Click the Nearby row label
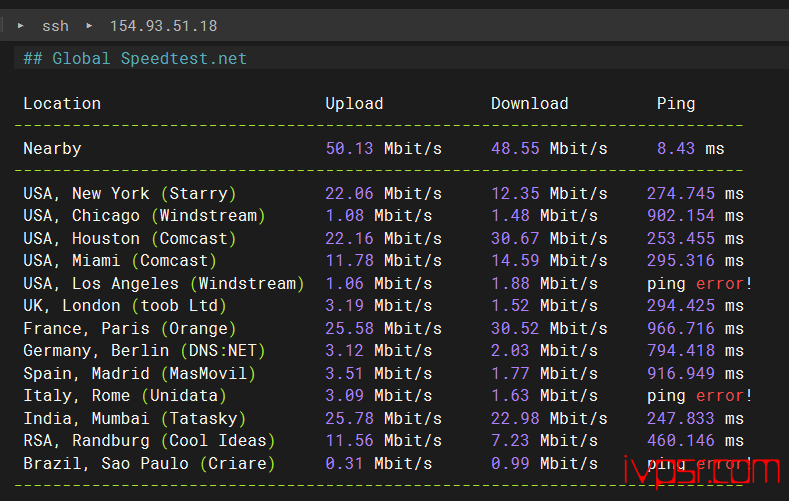Screen dimensions: 789x501 (x=52, y=148)
